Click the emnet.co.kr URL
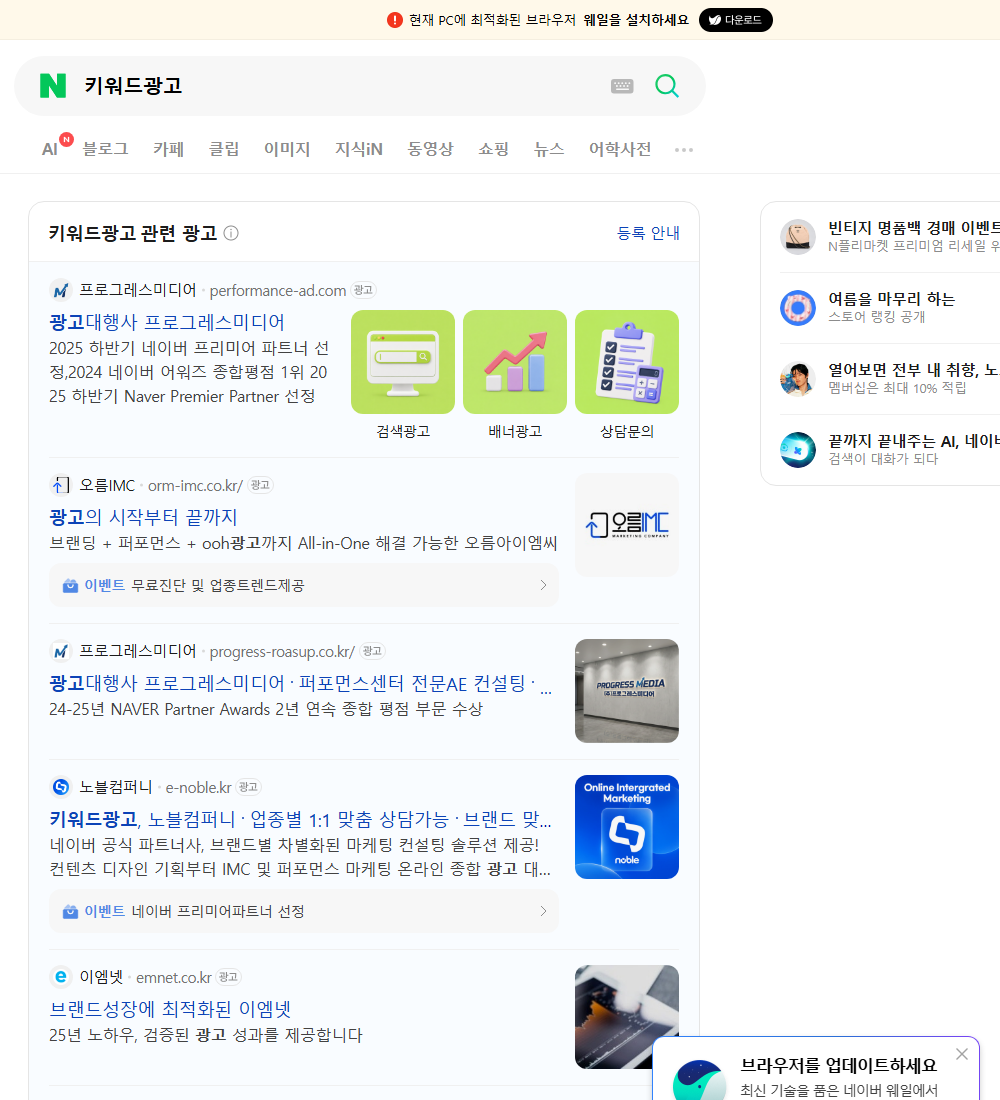The height and width of the screenshot is (1100, 1000). pyautogui.click(x=173, y=977)
